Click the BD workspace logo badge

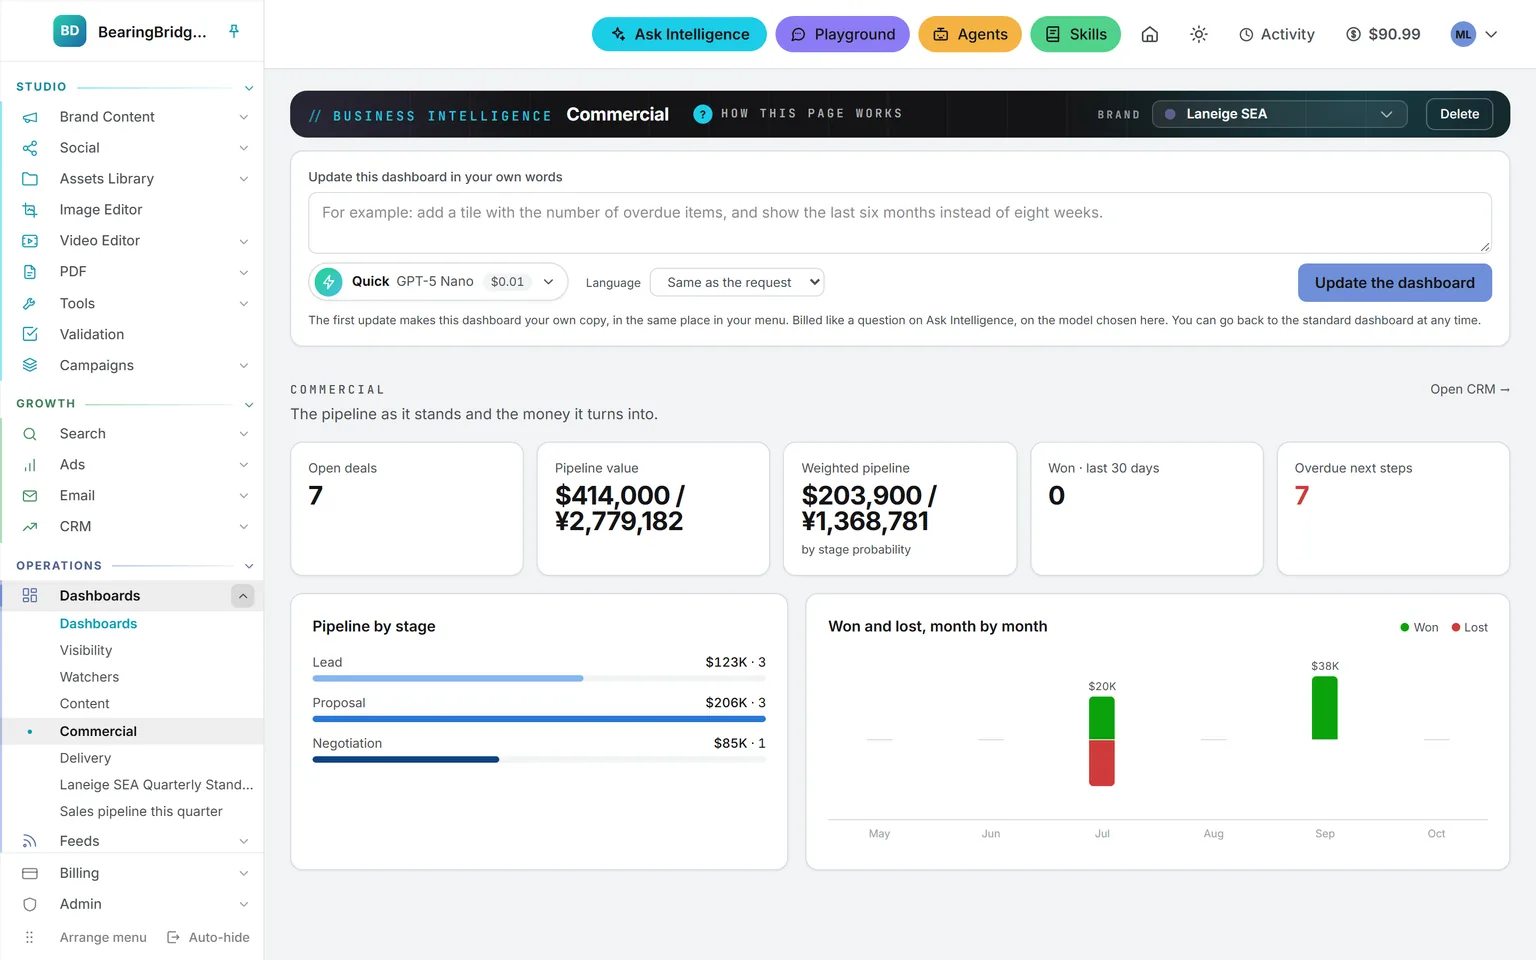coord(70,31)
